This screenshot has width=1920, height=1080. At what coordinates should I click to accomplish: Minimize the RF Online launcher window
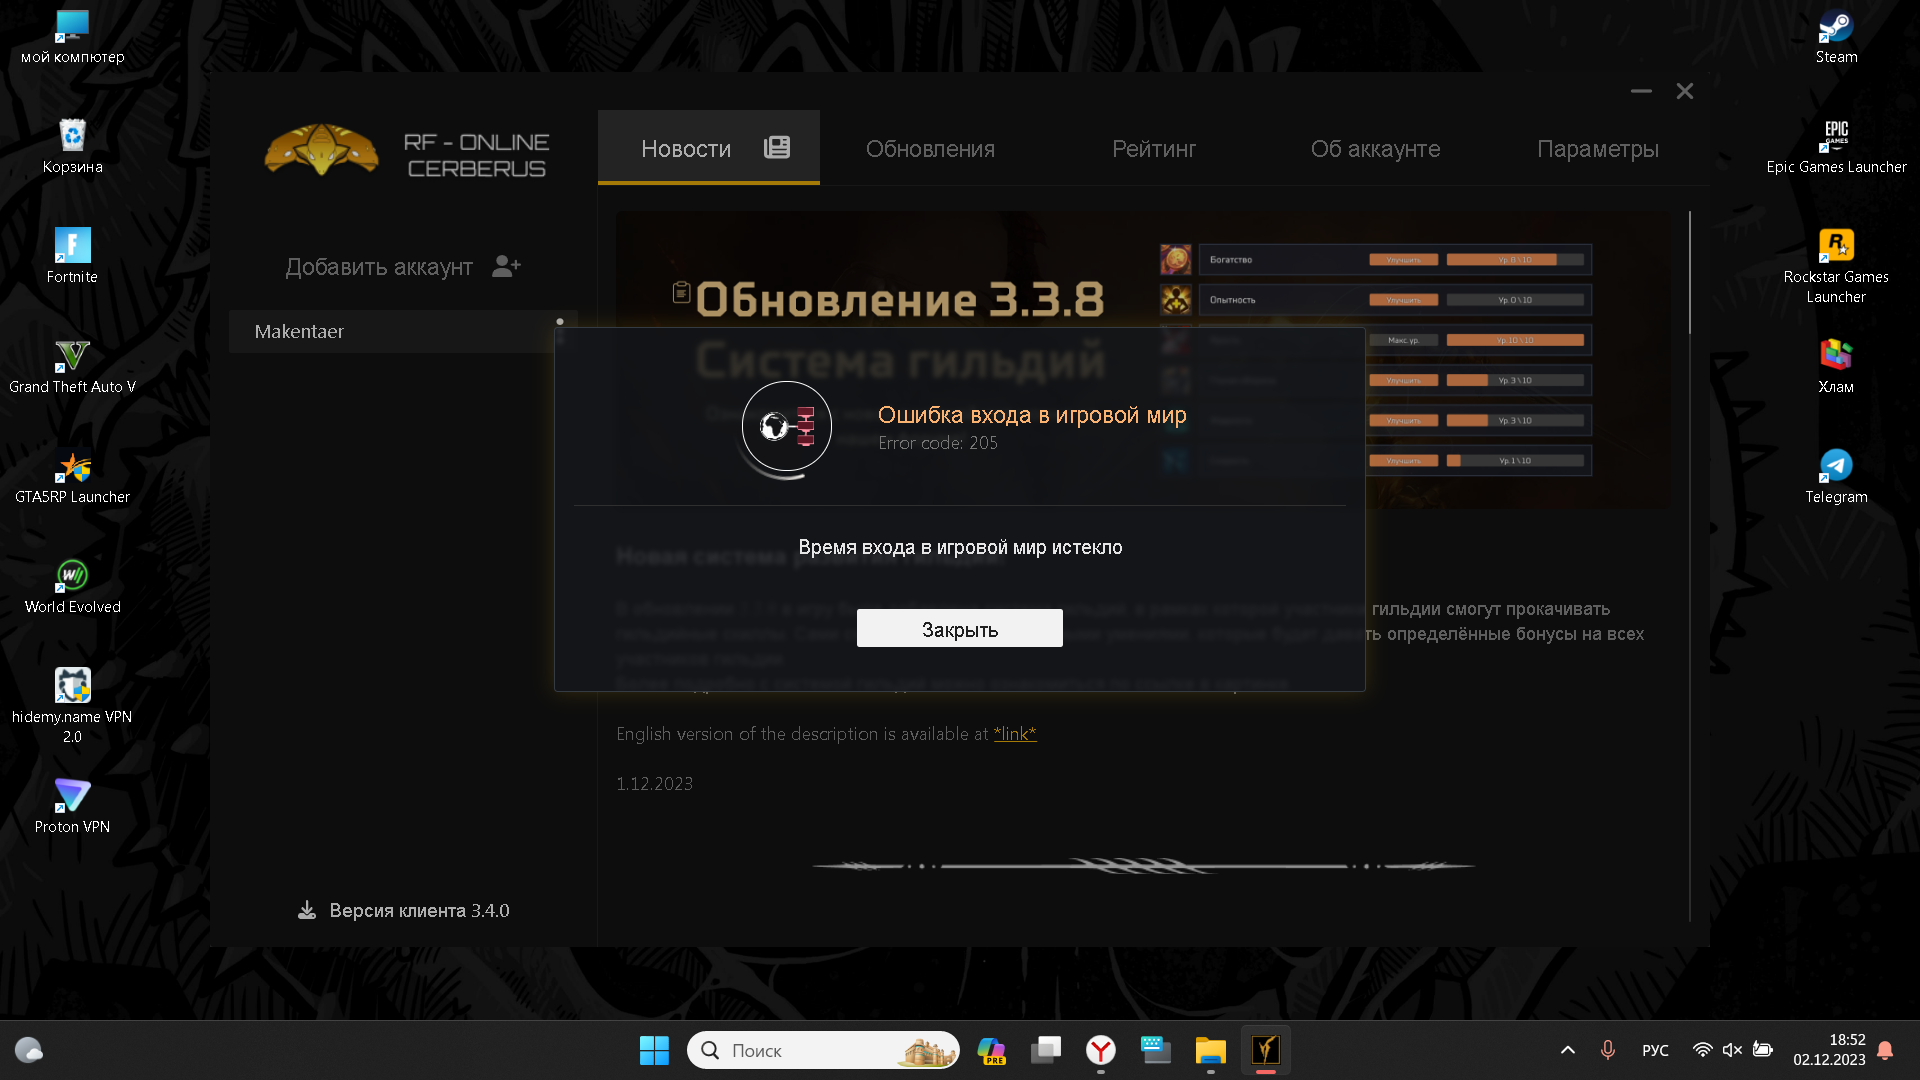(x=1641, y=91)
